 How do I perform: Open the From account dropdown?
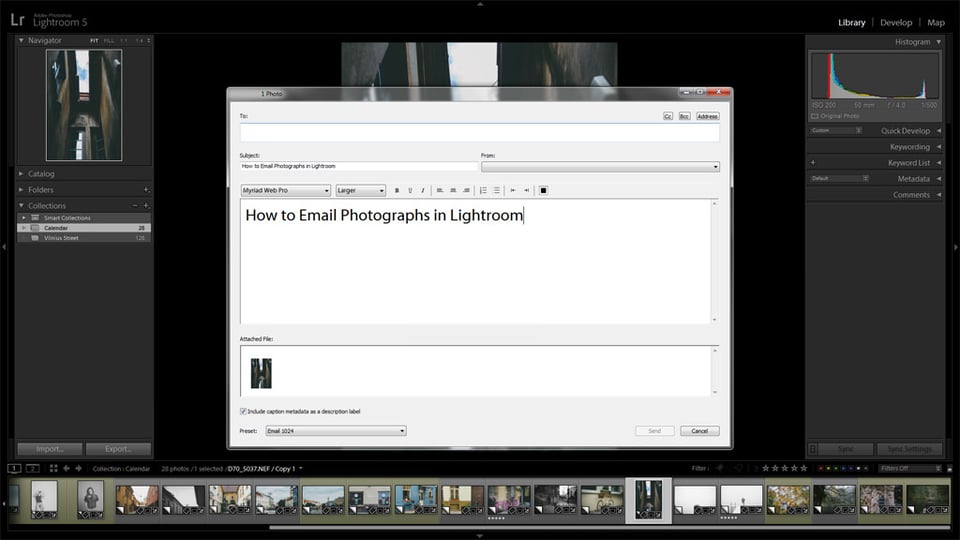(600, 167)
